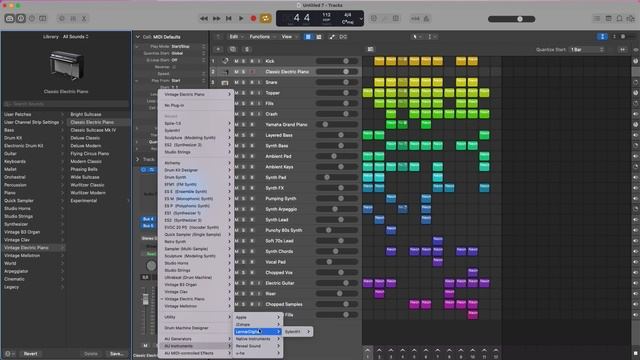Solo the Snare track
The height and width of the screenshot is (360, 640).
click(244, 82)
